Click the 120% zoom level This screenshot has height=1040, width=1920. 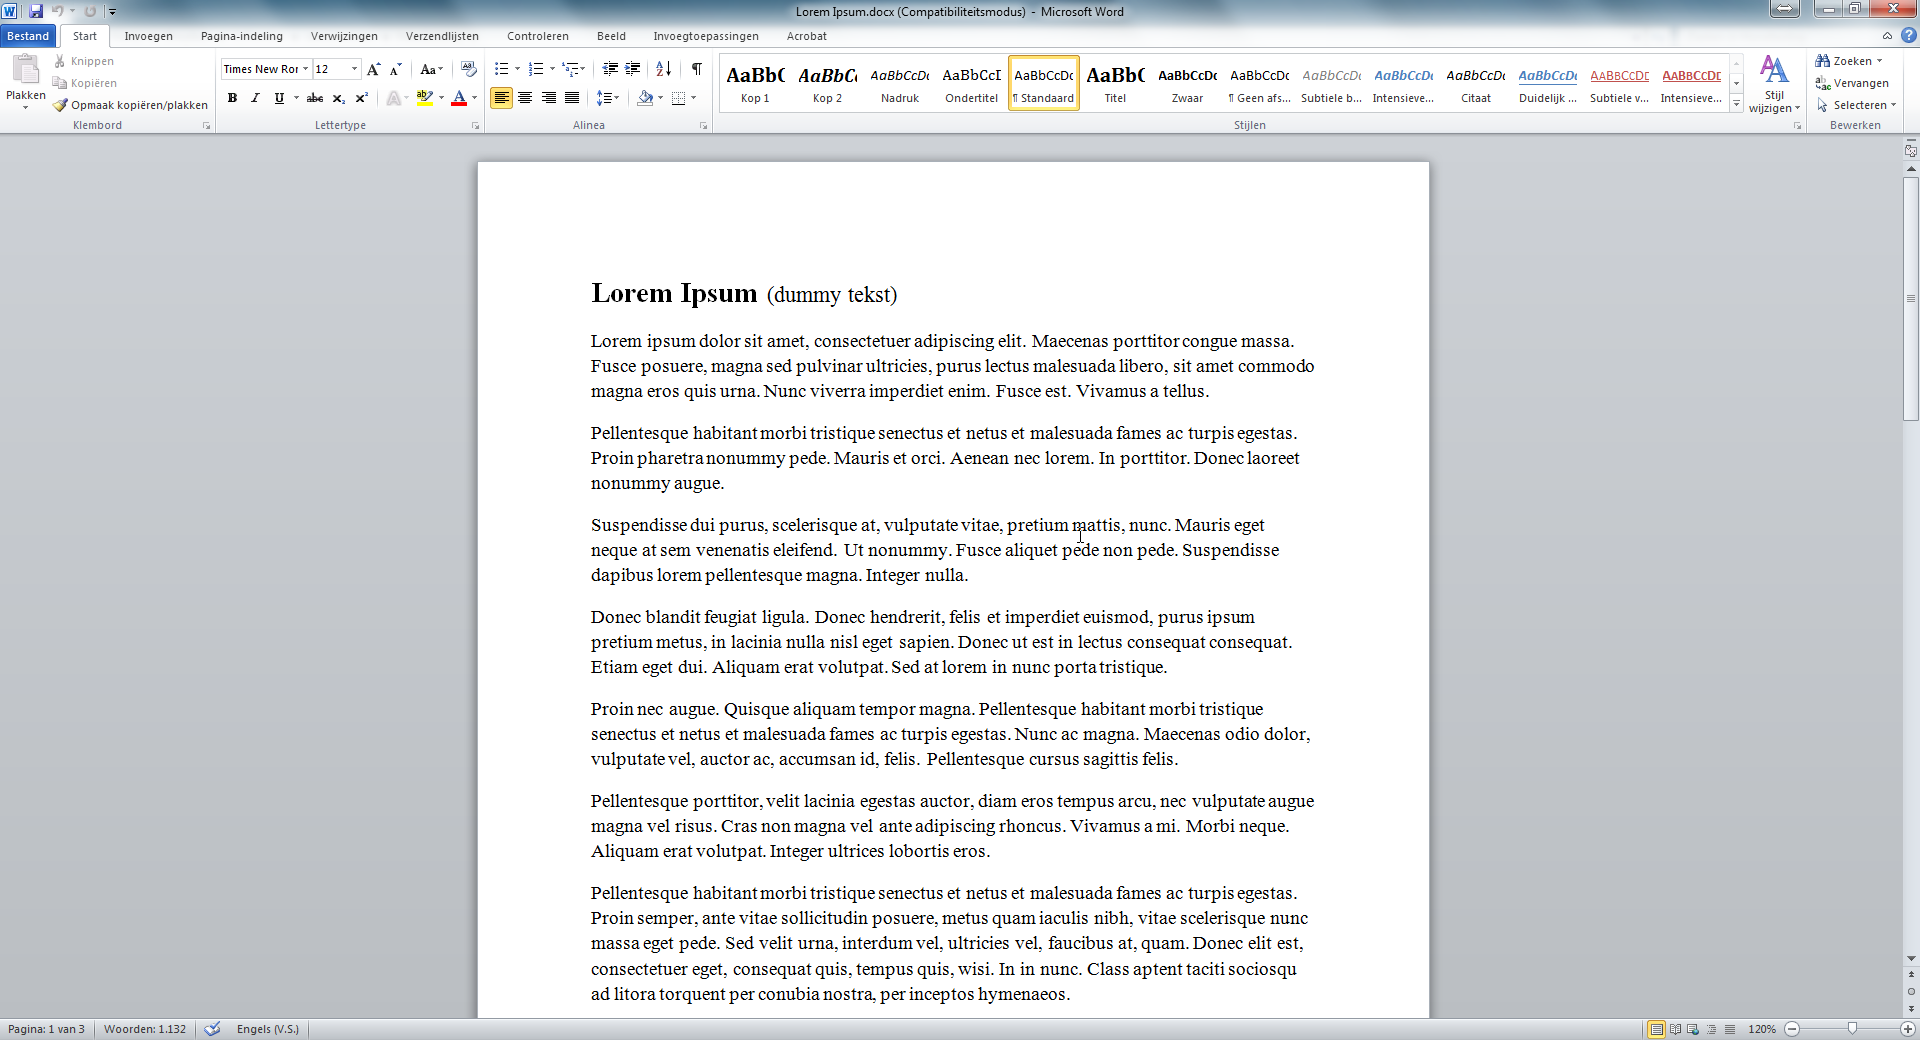[x=1762, y=1029]
